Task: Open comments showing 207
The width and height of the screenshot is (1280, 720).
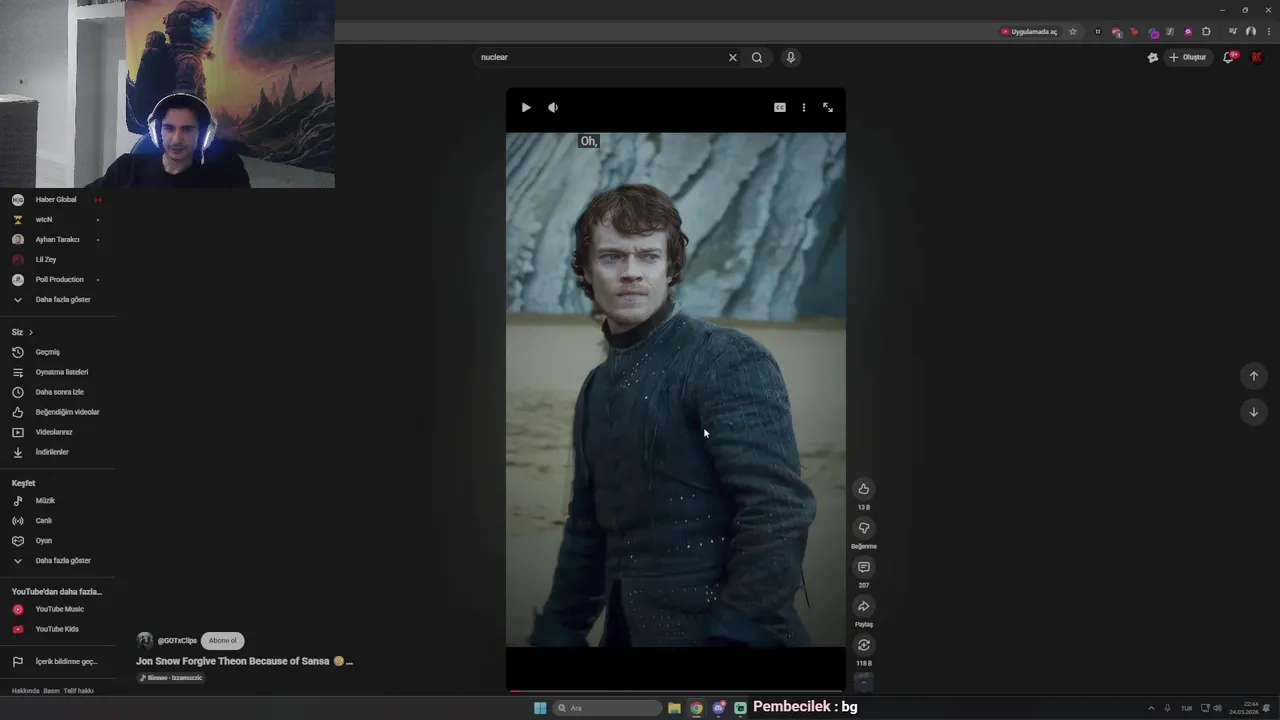Action: tap(864, 567)
